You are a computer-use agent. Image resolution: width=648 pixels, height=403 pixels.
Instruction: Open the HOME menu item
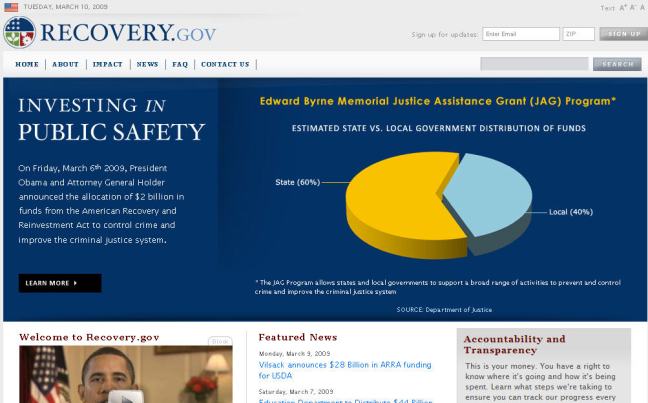[x=27, y=64]
